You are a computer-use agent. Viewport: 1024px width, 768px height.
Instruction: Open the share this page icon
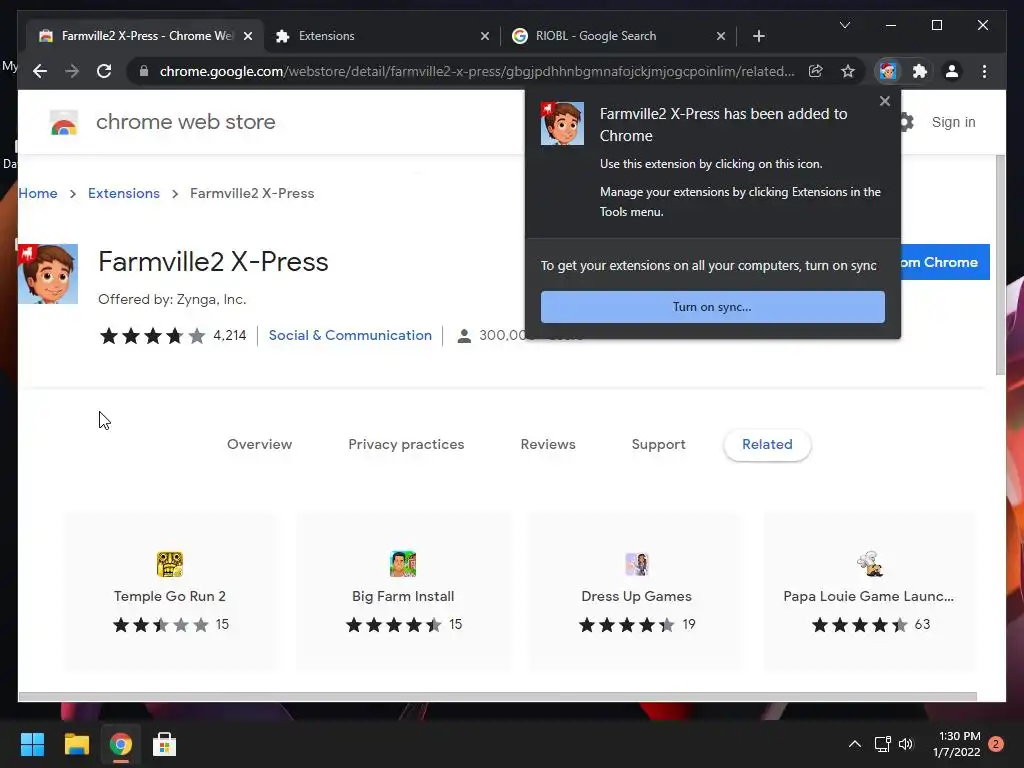(x=816, y=71)
